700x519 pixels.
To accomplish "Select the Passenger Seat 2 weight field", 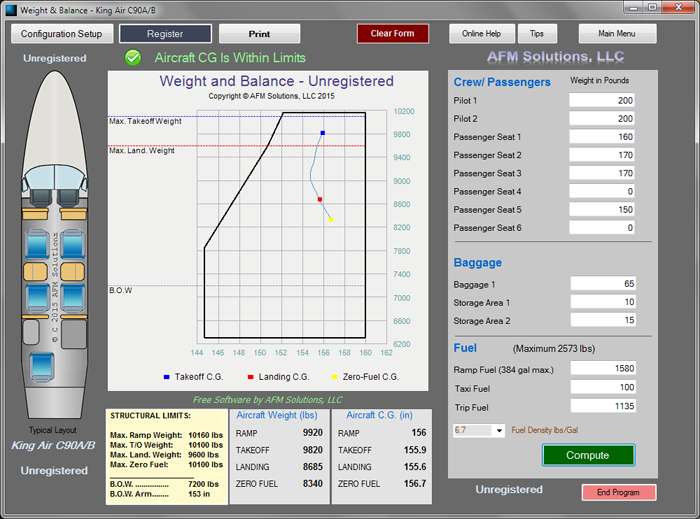I will pos(601,155).
